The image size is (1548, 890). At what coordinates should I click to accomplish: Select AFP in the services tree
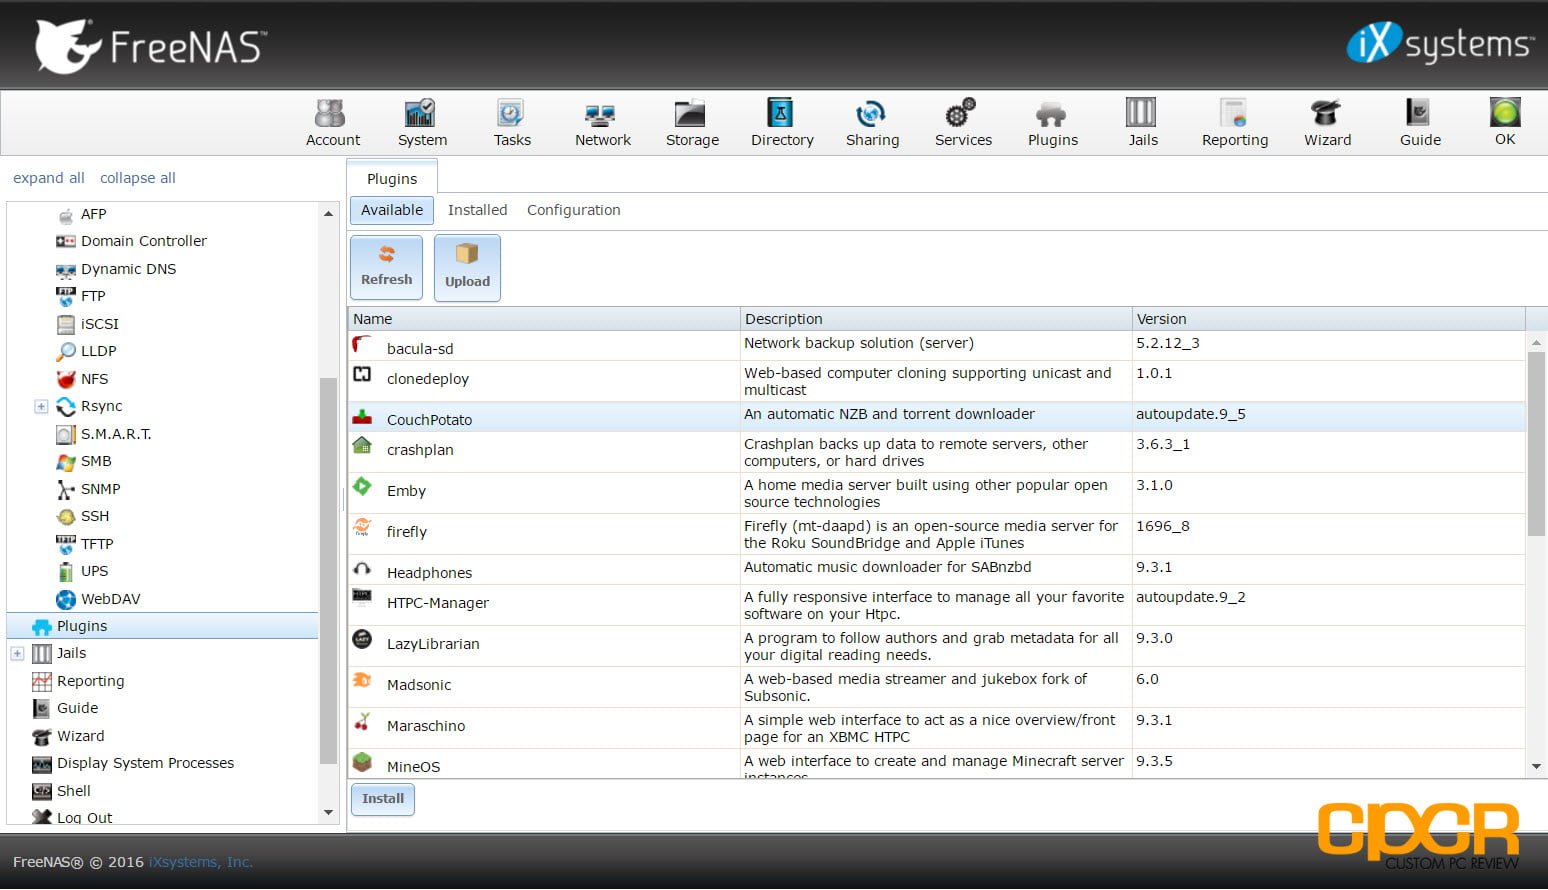(x=93, y=214)
